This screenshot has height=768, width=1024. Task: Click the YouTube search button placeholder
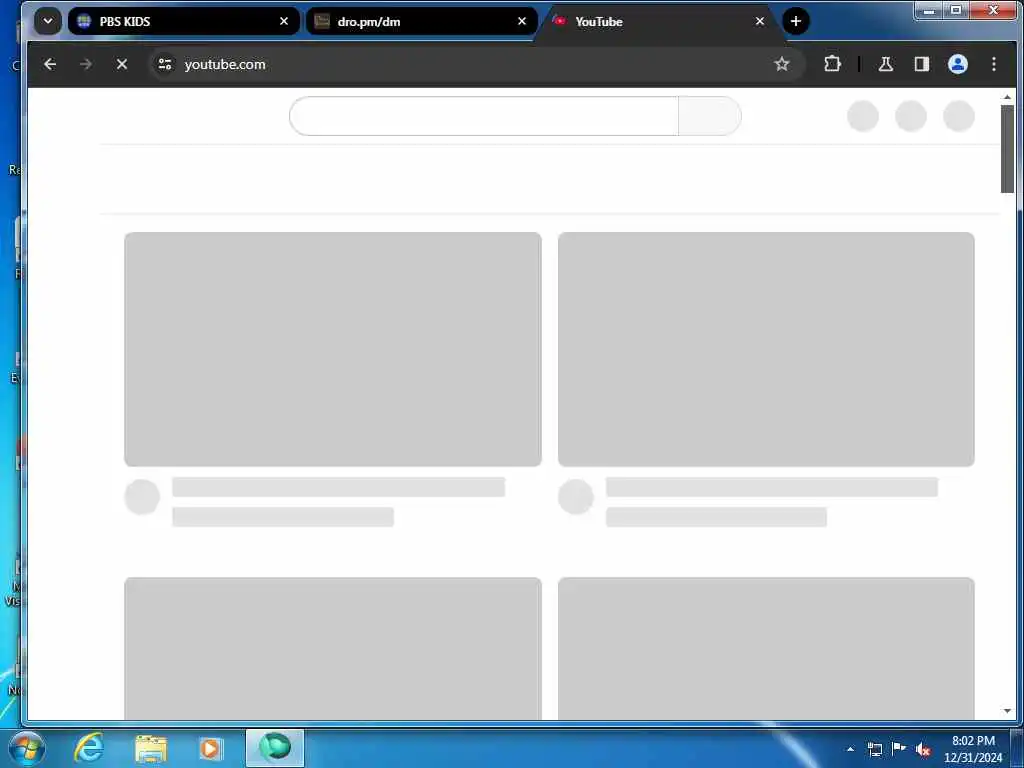coord(710,116)
